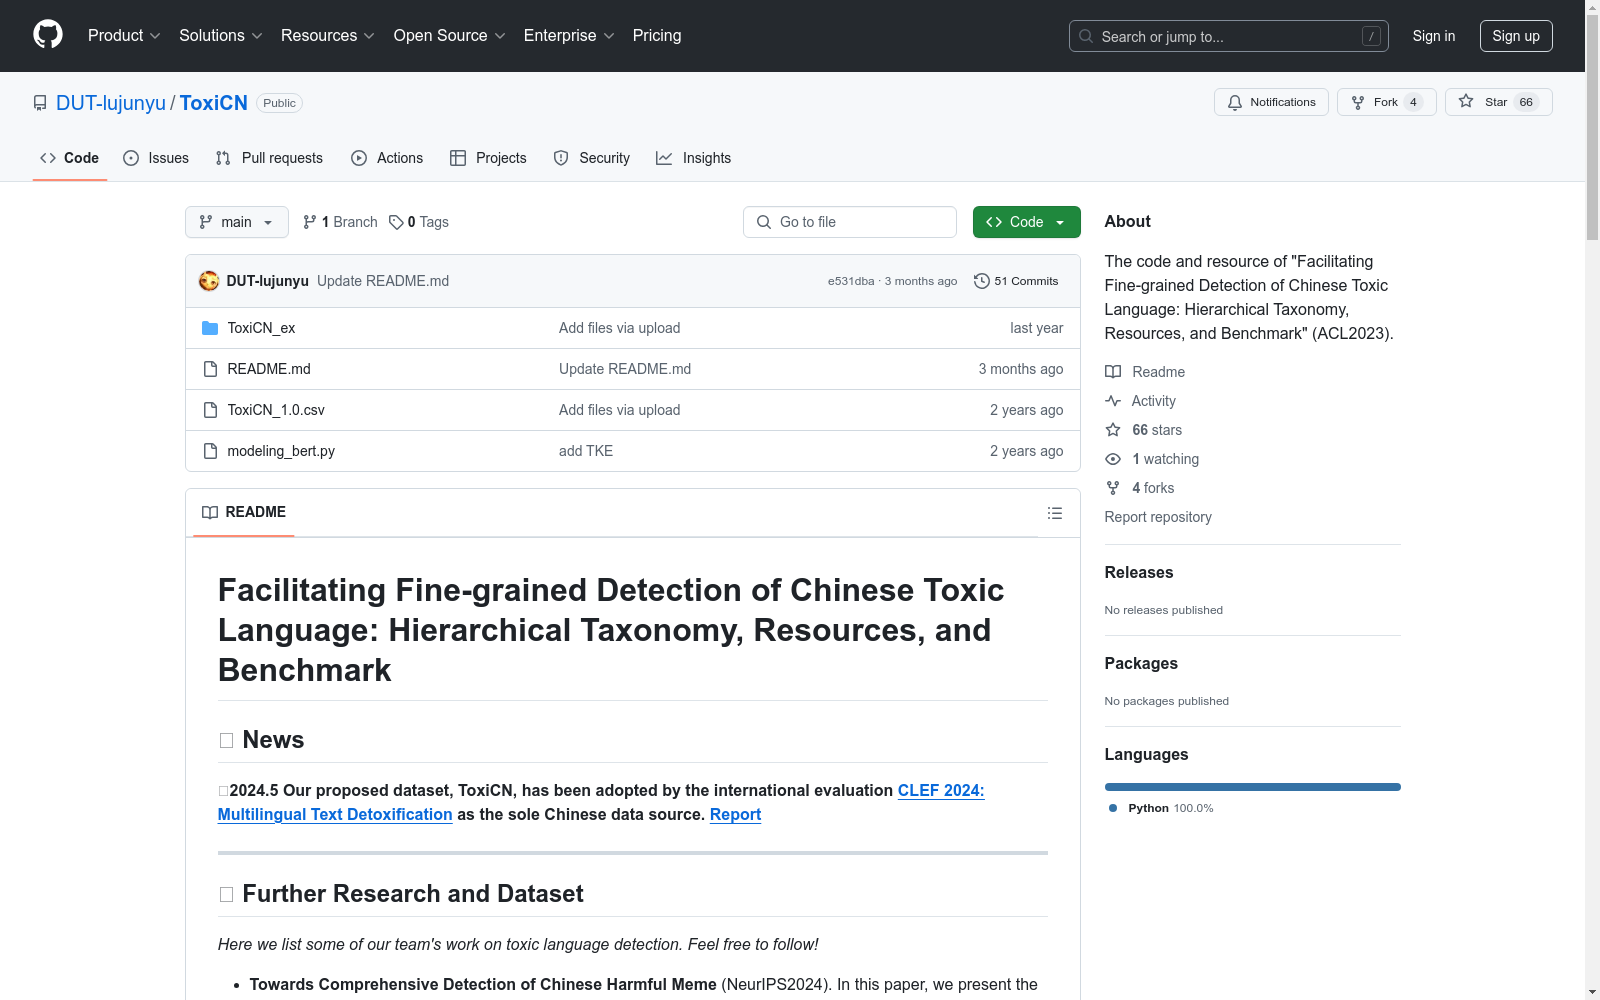Open the GitHub homepage logo
This screenshot has height=1000, width=1600.
click(x=48, y=35)
